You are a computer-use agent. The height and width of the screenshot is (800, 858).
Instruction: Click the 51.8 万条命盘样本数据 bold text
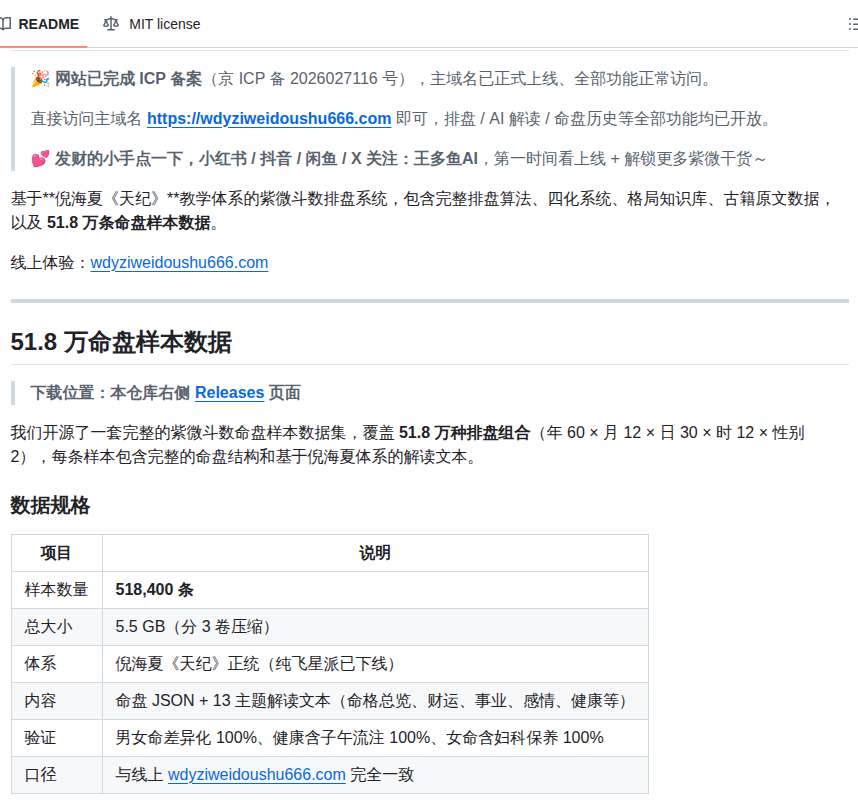[129, 223]
